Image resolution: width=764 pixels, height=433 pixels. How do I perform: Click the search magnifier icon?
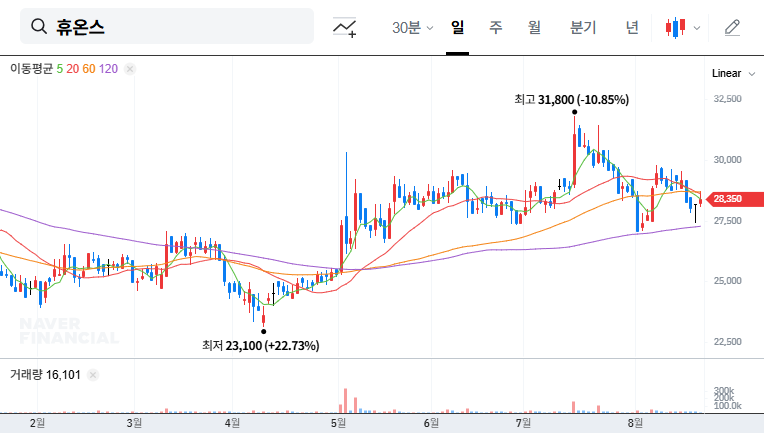(x=39, y=27)
